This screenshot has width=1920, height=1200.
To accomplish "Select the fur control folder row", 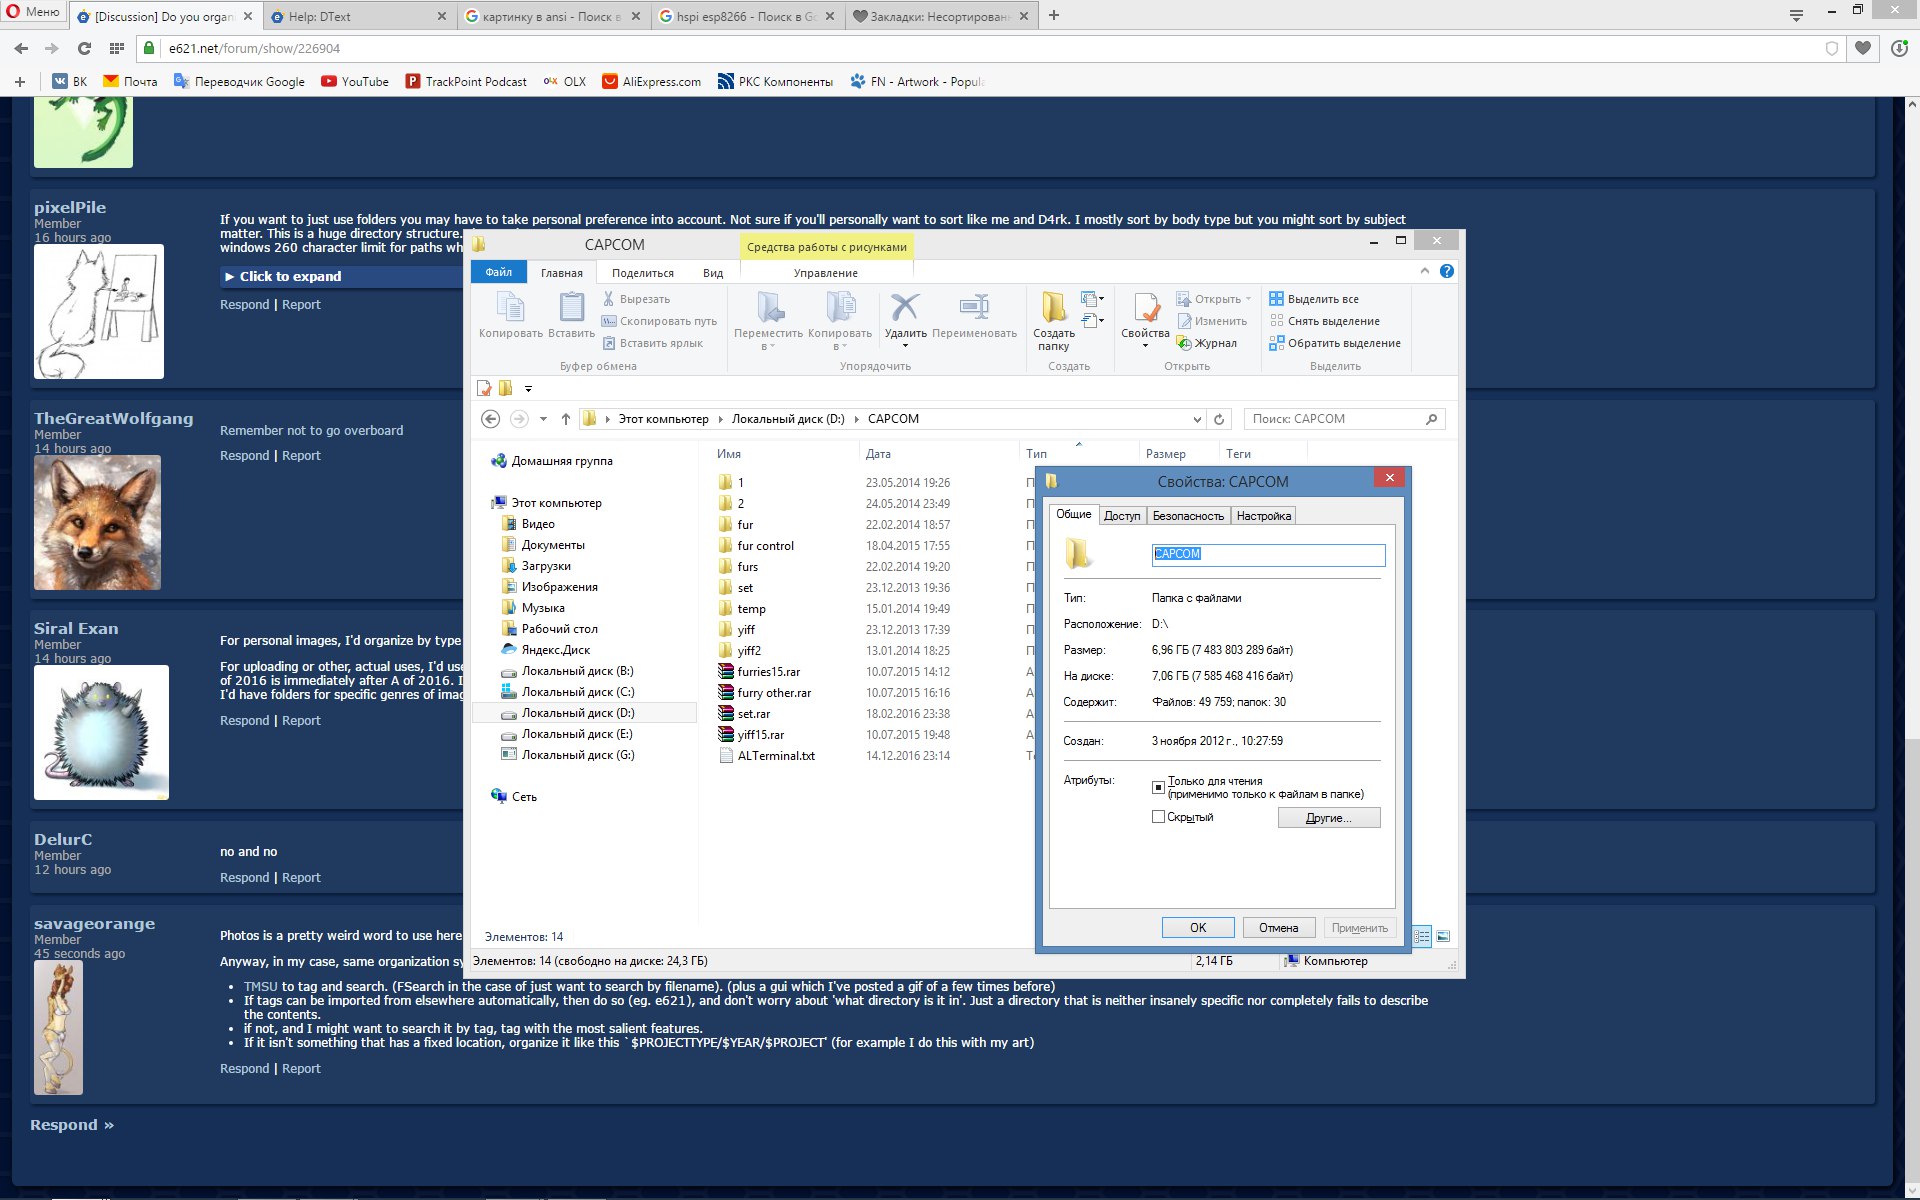I will [x=765, y=546].
